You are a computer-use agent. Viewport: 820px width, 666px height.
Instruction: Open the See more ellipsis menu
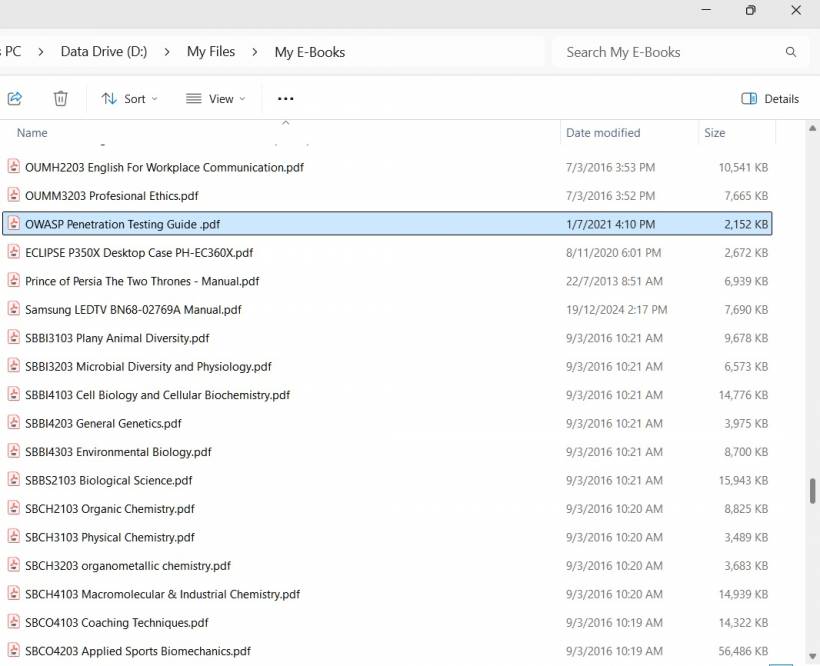(286, 99)
